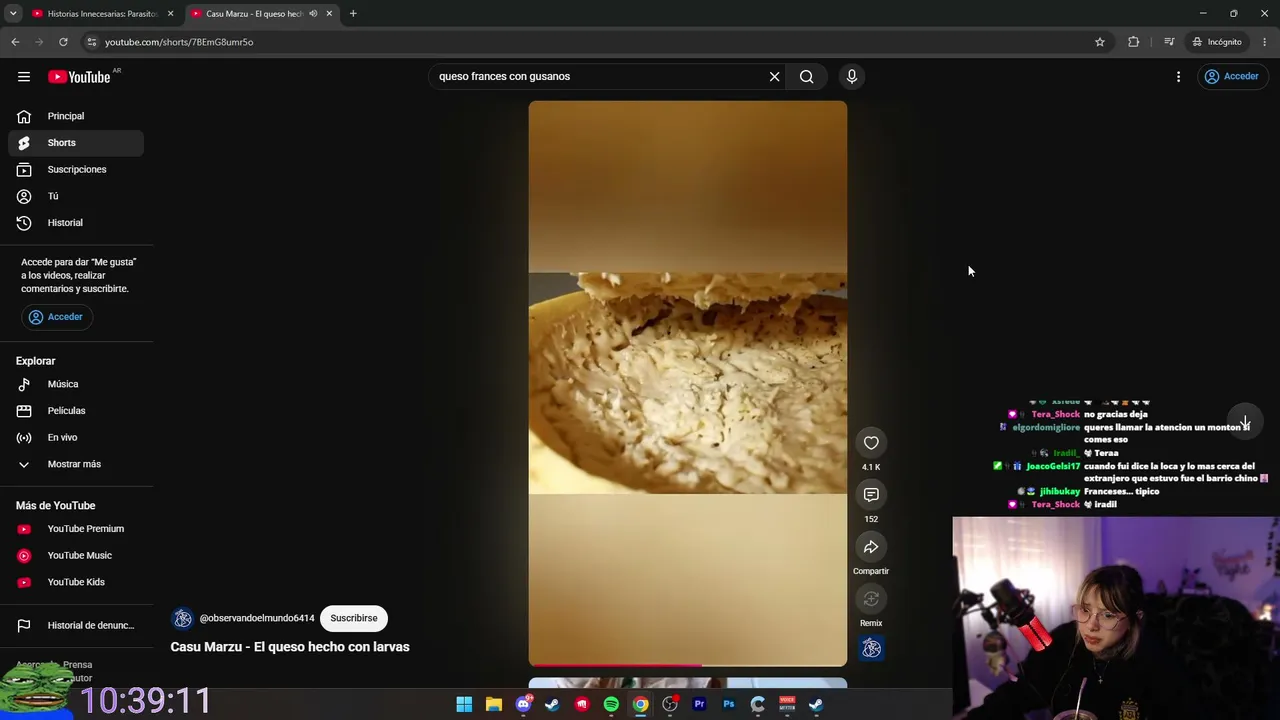Select Shorts in the sidebar
This screenshot has width=1280, height=720.
[76, 143]
